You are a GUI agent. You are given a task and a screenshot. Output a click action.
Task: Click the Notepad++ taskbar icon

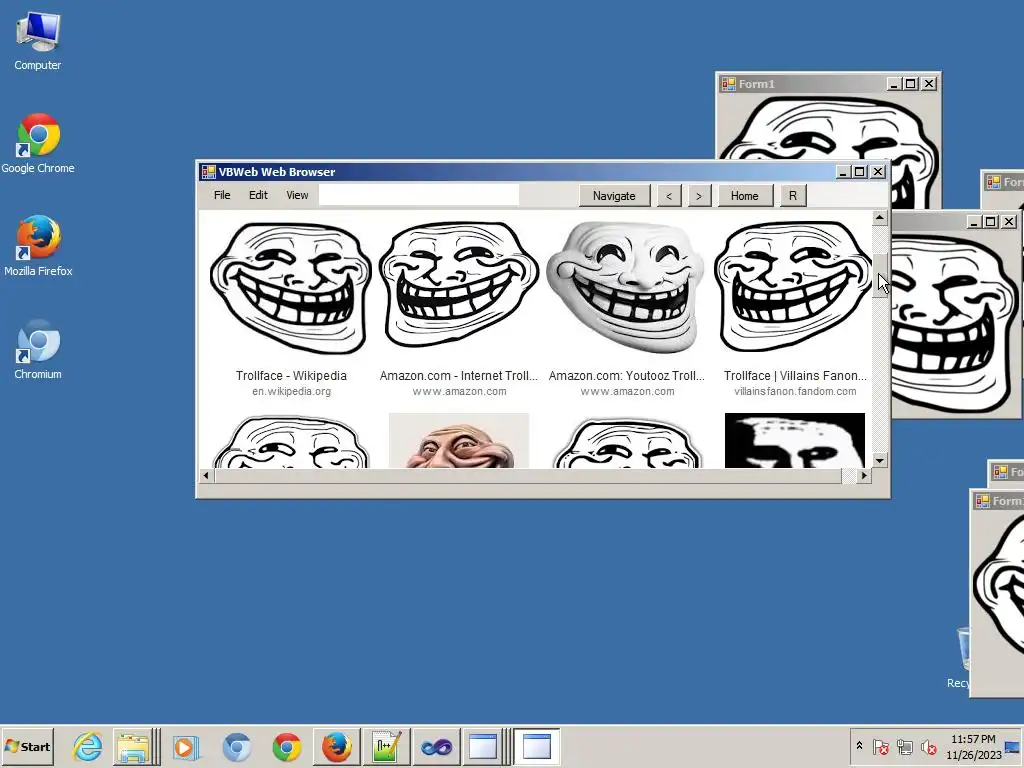pos(387,746)
